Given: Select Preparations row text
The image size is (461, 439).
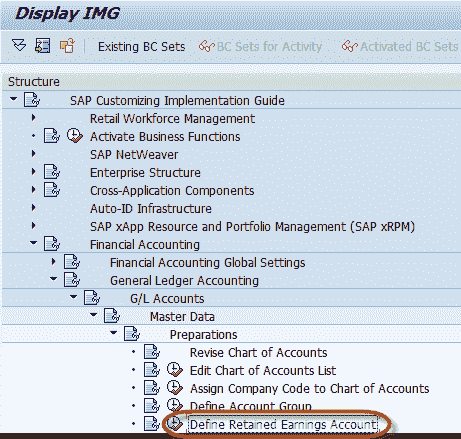Looking at the screenshot, I should [x=203, y=334].
